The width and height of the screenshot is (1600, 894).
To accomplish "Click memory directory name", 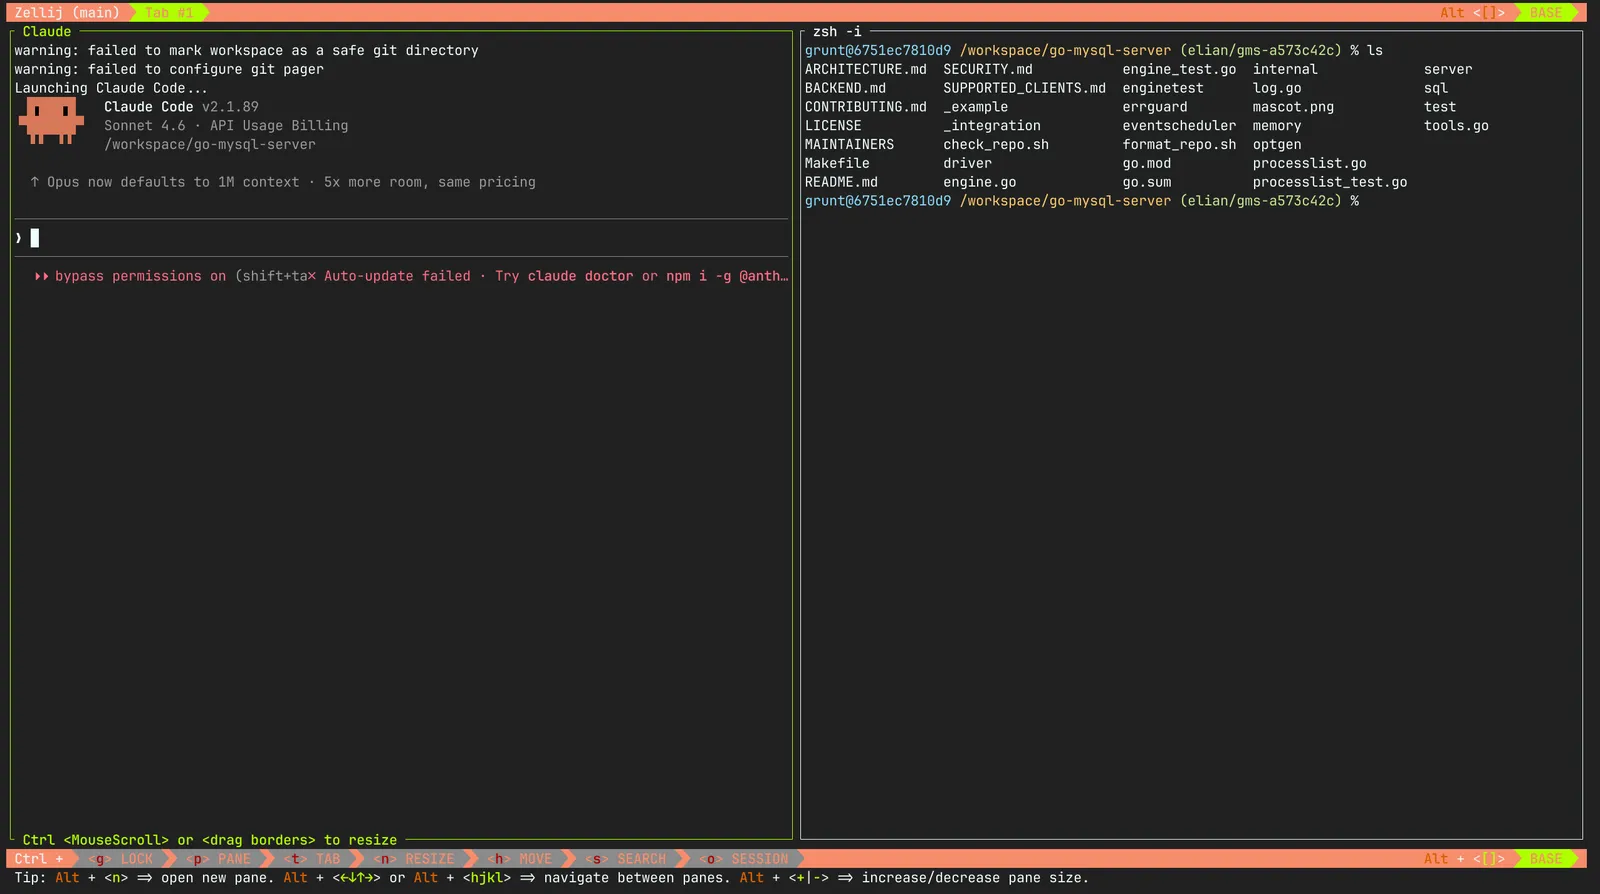I will coord(1277,126).
